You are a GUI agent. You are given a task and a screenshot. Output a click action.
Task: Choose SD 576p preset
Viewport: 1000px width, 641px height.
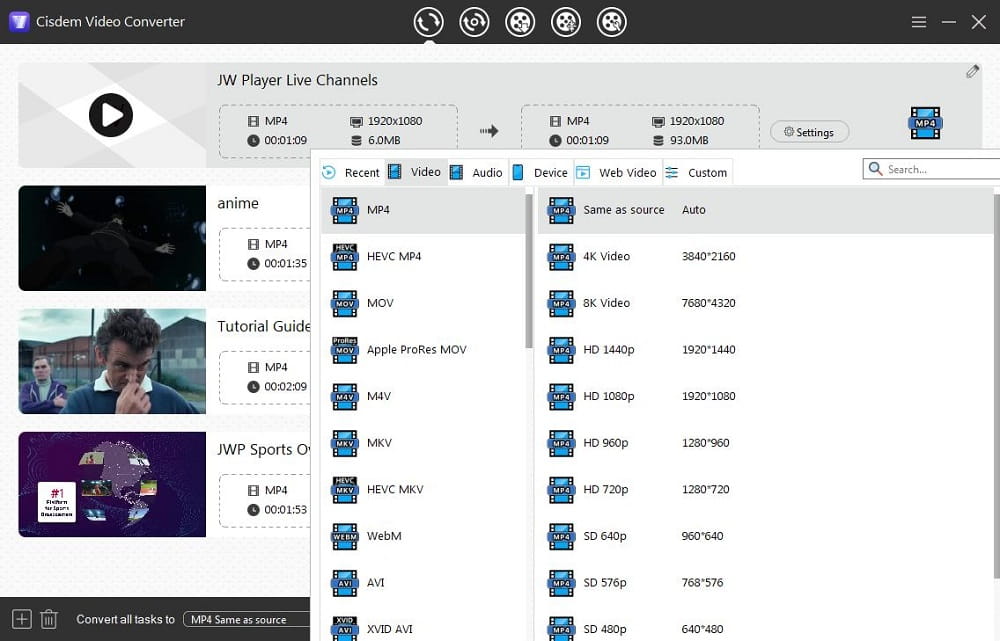pyautogui.click(x=765, y=582)
